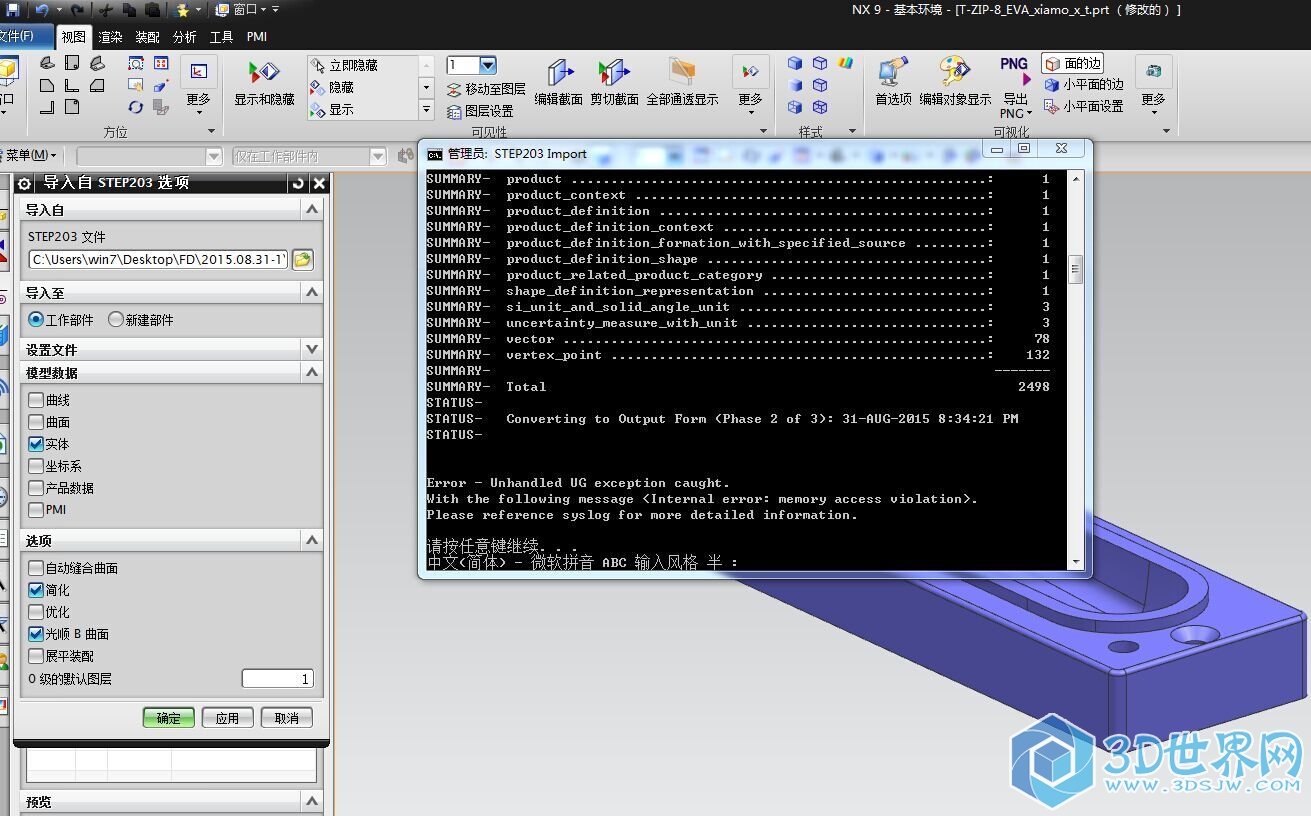Click the Copy icon in the top toolbar
The width and height of the screenshot is (1311, 816).
click(x=129, y=9)
